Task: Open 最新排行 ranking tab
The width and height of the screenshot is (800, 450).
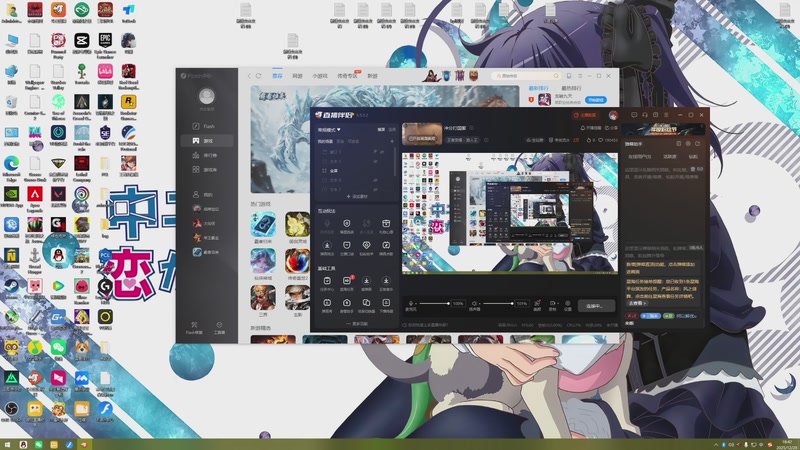Action: [x=538, y=88]
